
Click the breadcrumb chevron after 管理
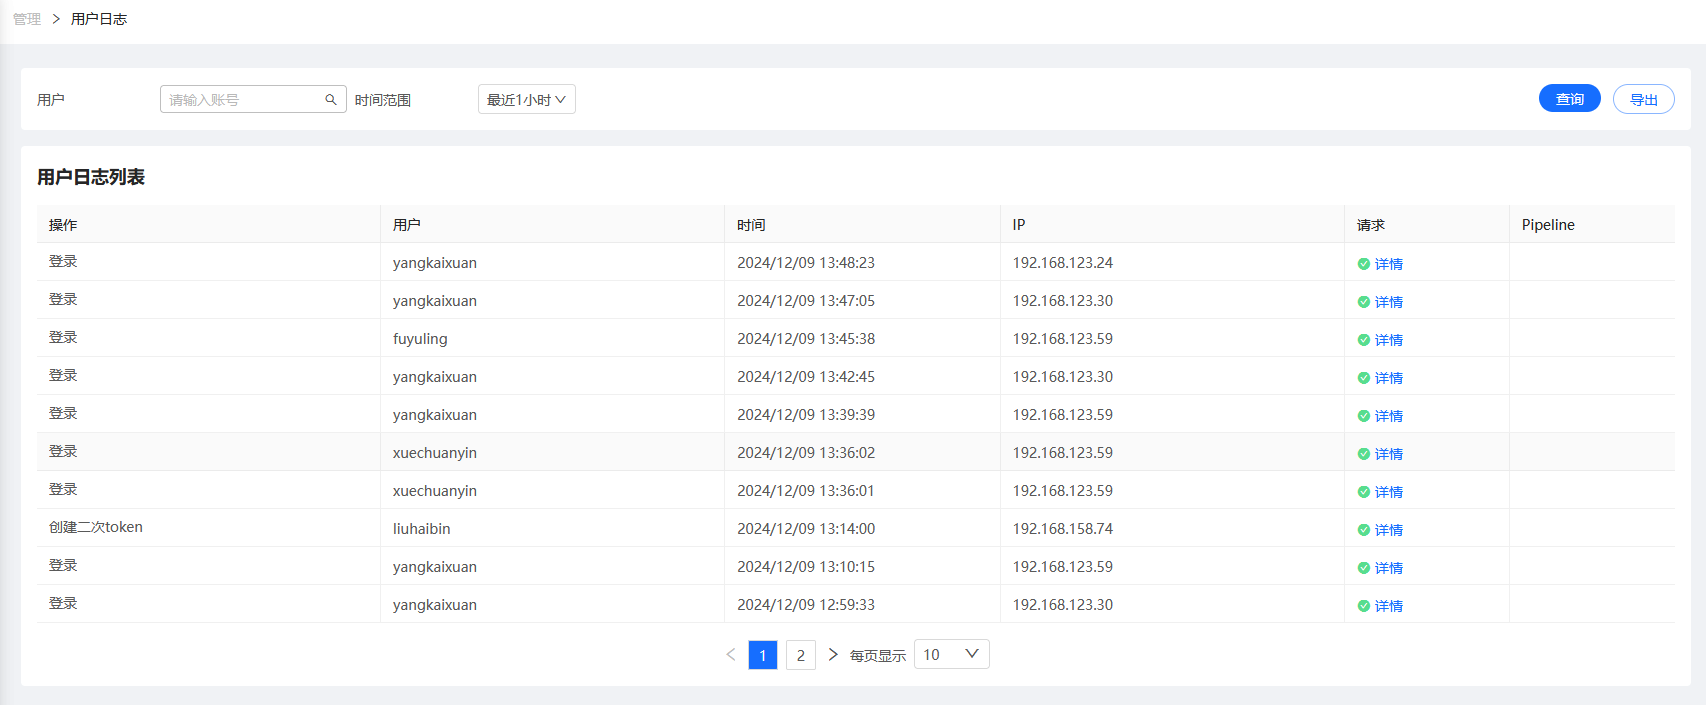(x=56, y=19)
